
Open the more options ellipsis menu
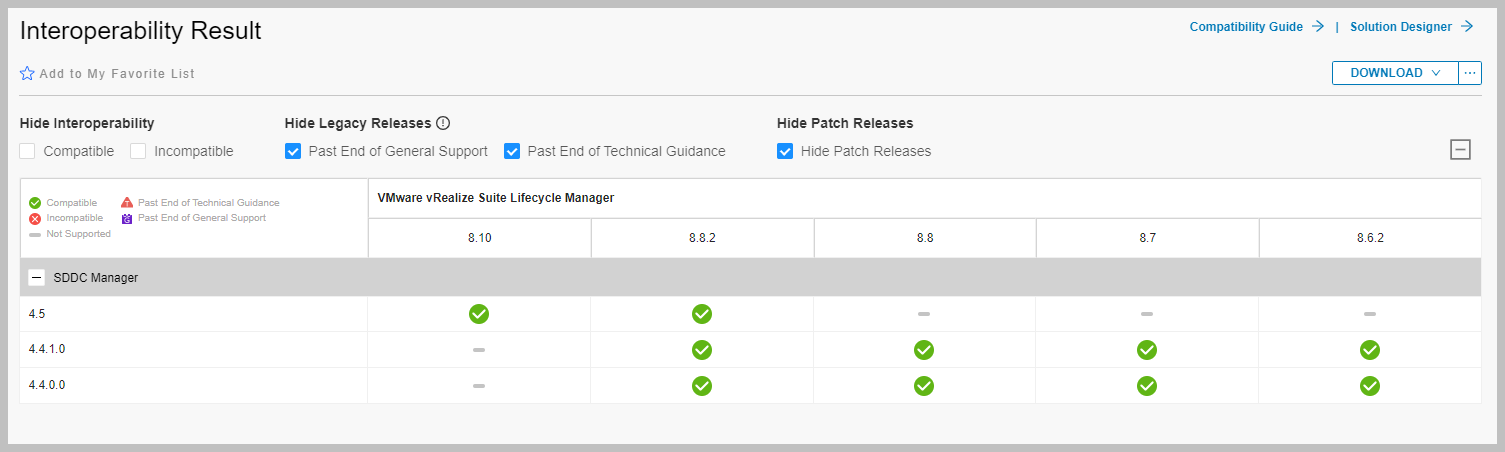1470,73
